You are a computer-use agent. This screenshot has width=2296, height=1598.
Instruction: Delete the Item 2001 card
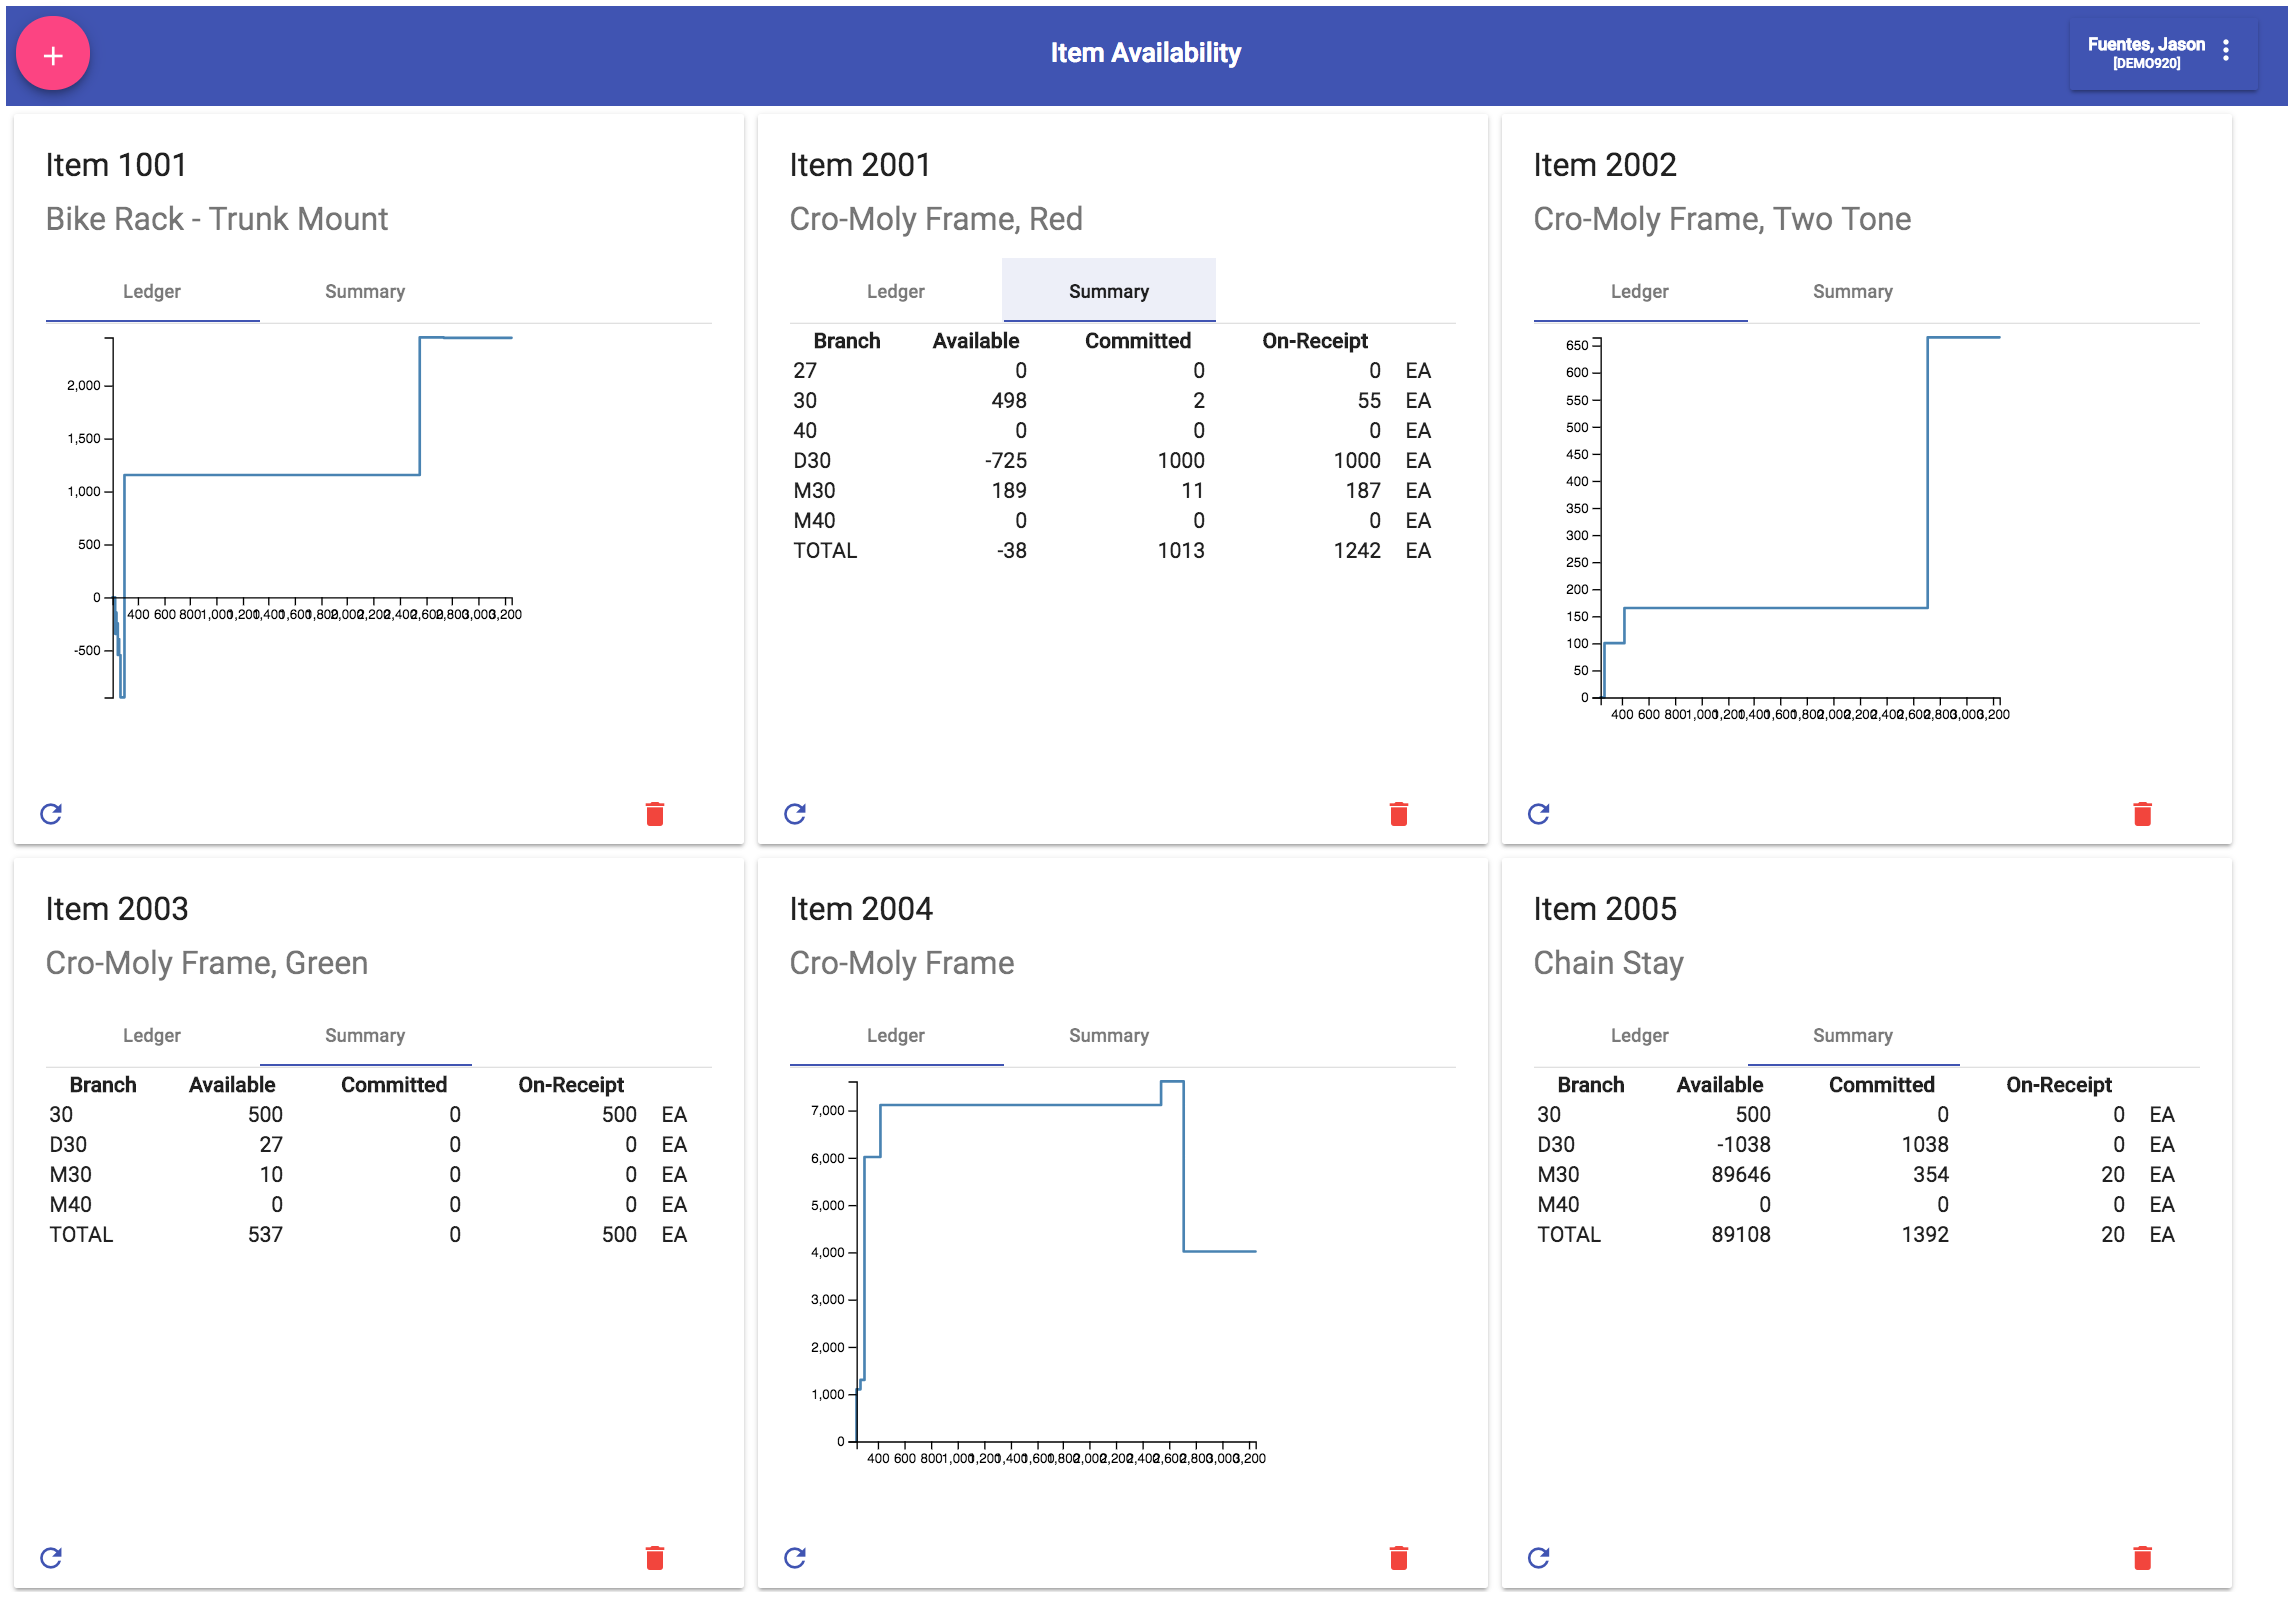click(1399, 814)
